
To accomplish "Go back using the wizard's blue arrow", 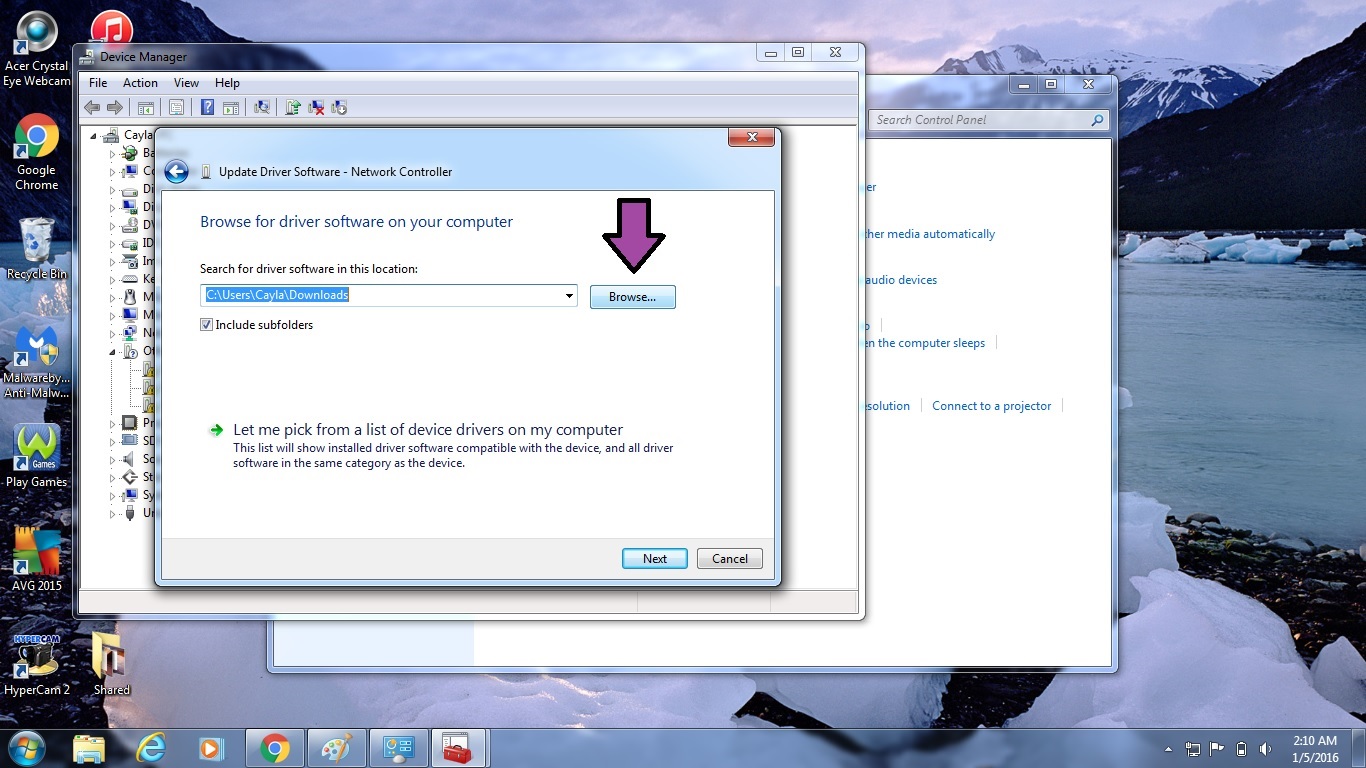I will click(177, 172).
